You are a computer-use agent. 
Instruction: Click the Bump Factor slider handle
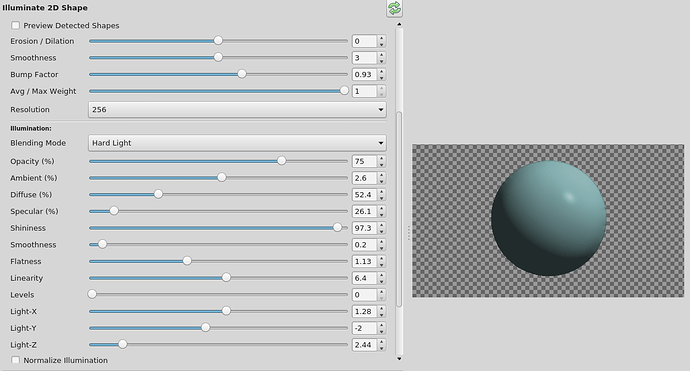pos(242,74)
